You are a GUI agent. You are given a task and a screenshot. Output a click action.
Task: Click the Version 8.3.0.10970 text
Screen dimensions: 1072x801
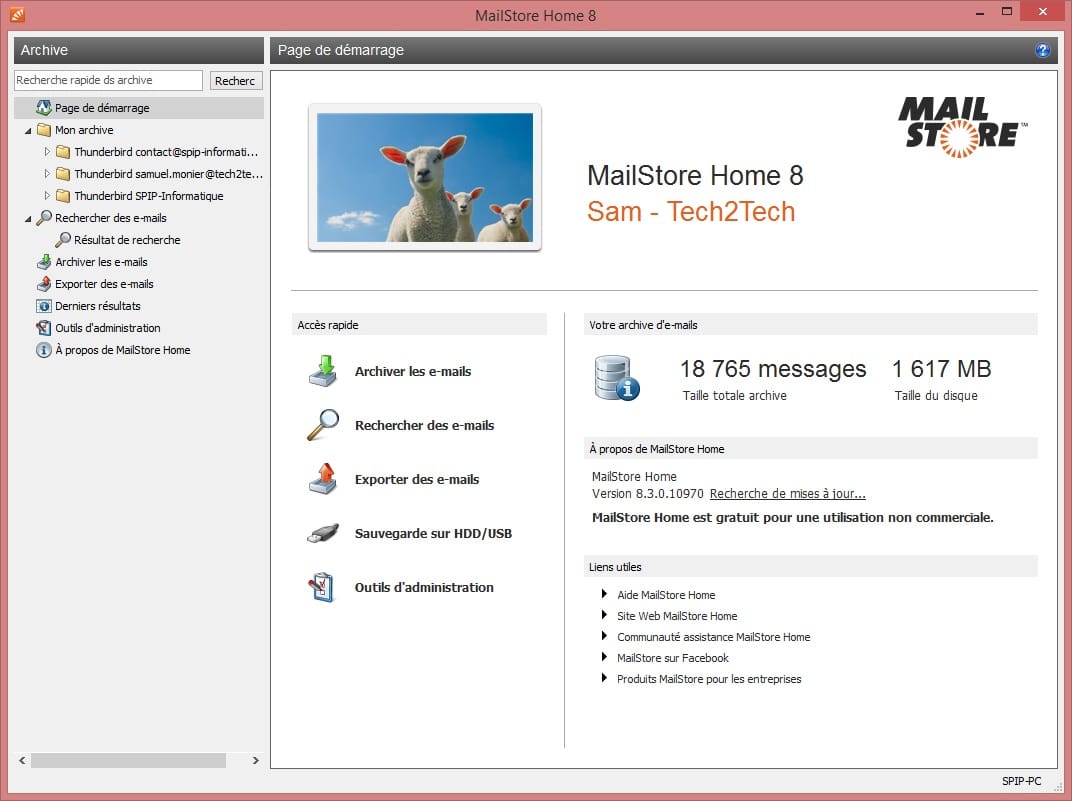click(x=647, y=493)
